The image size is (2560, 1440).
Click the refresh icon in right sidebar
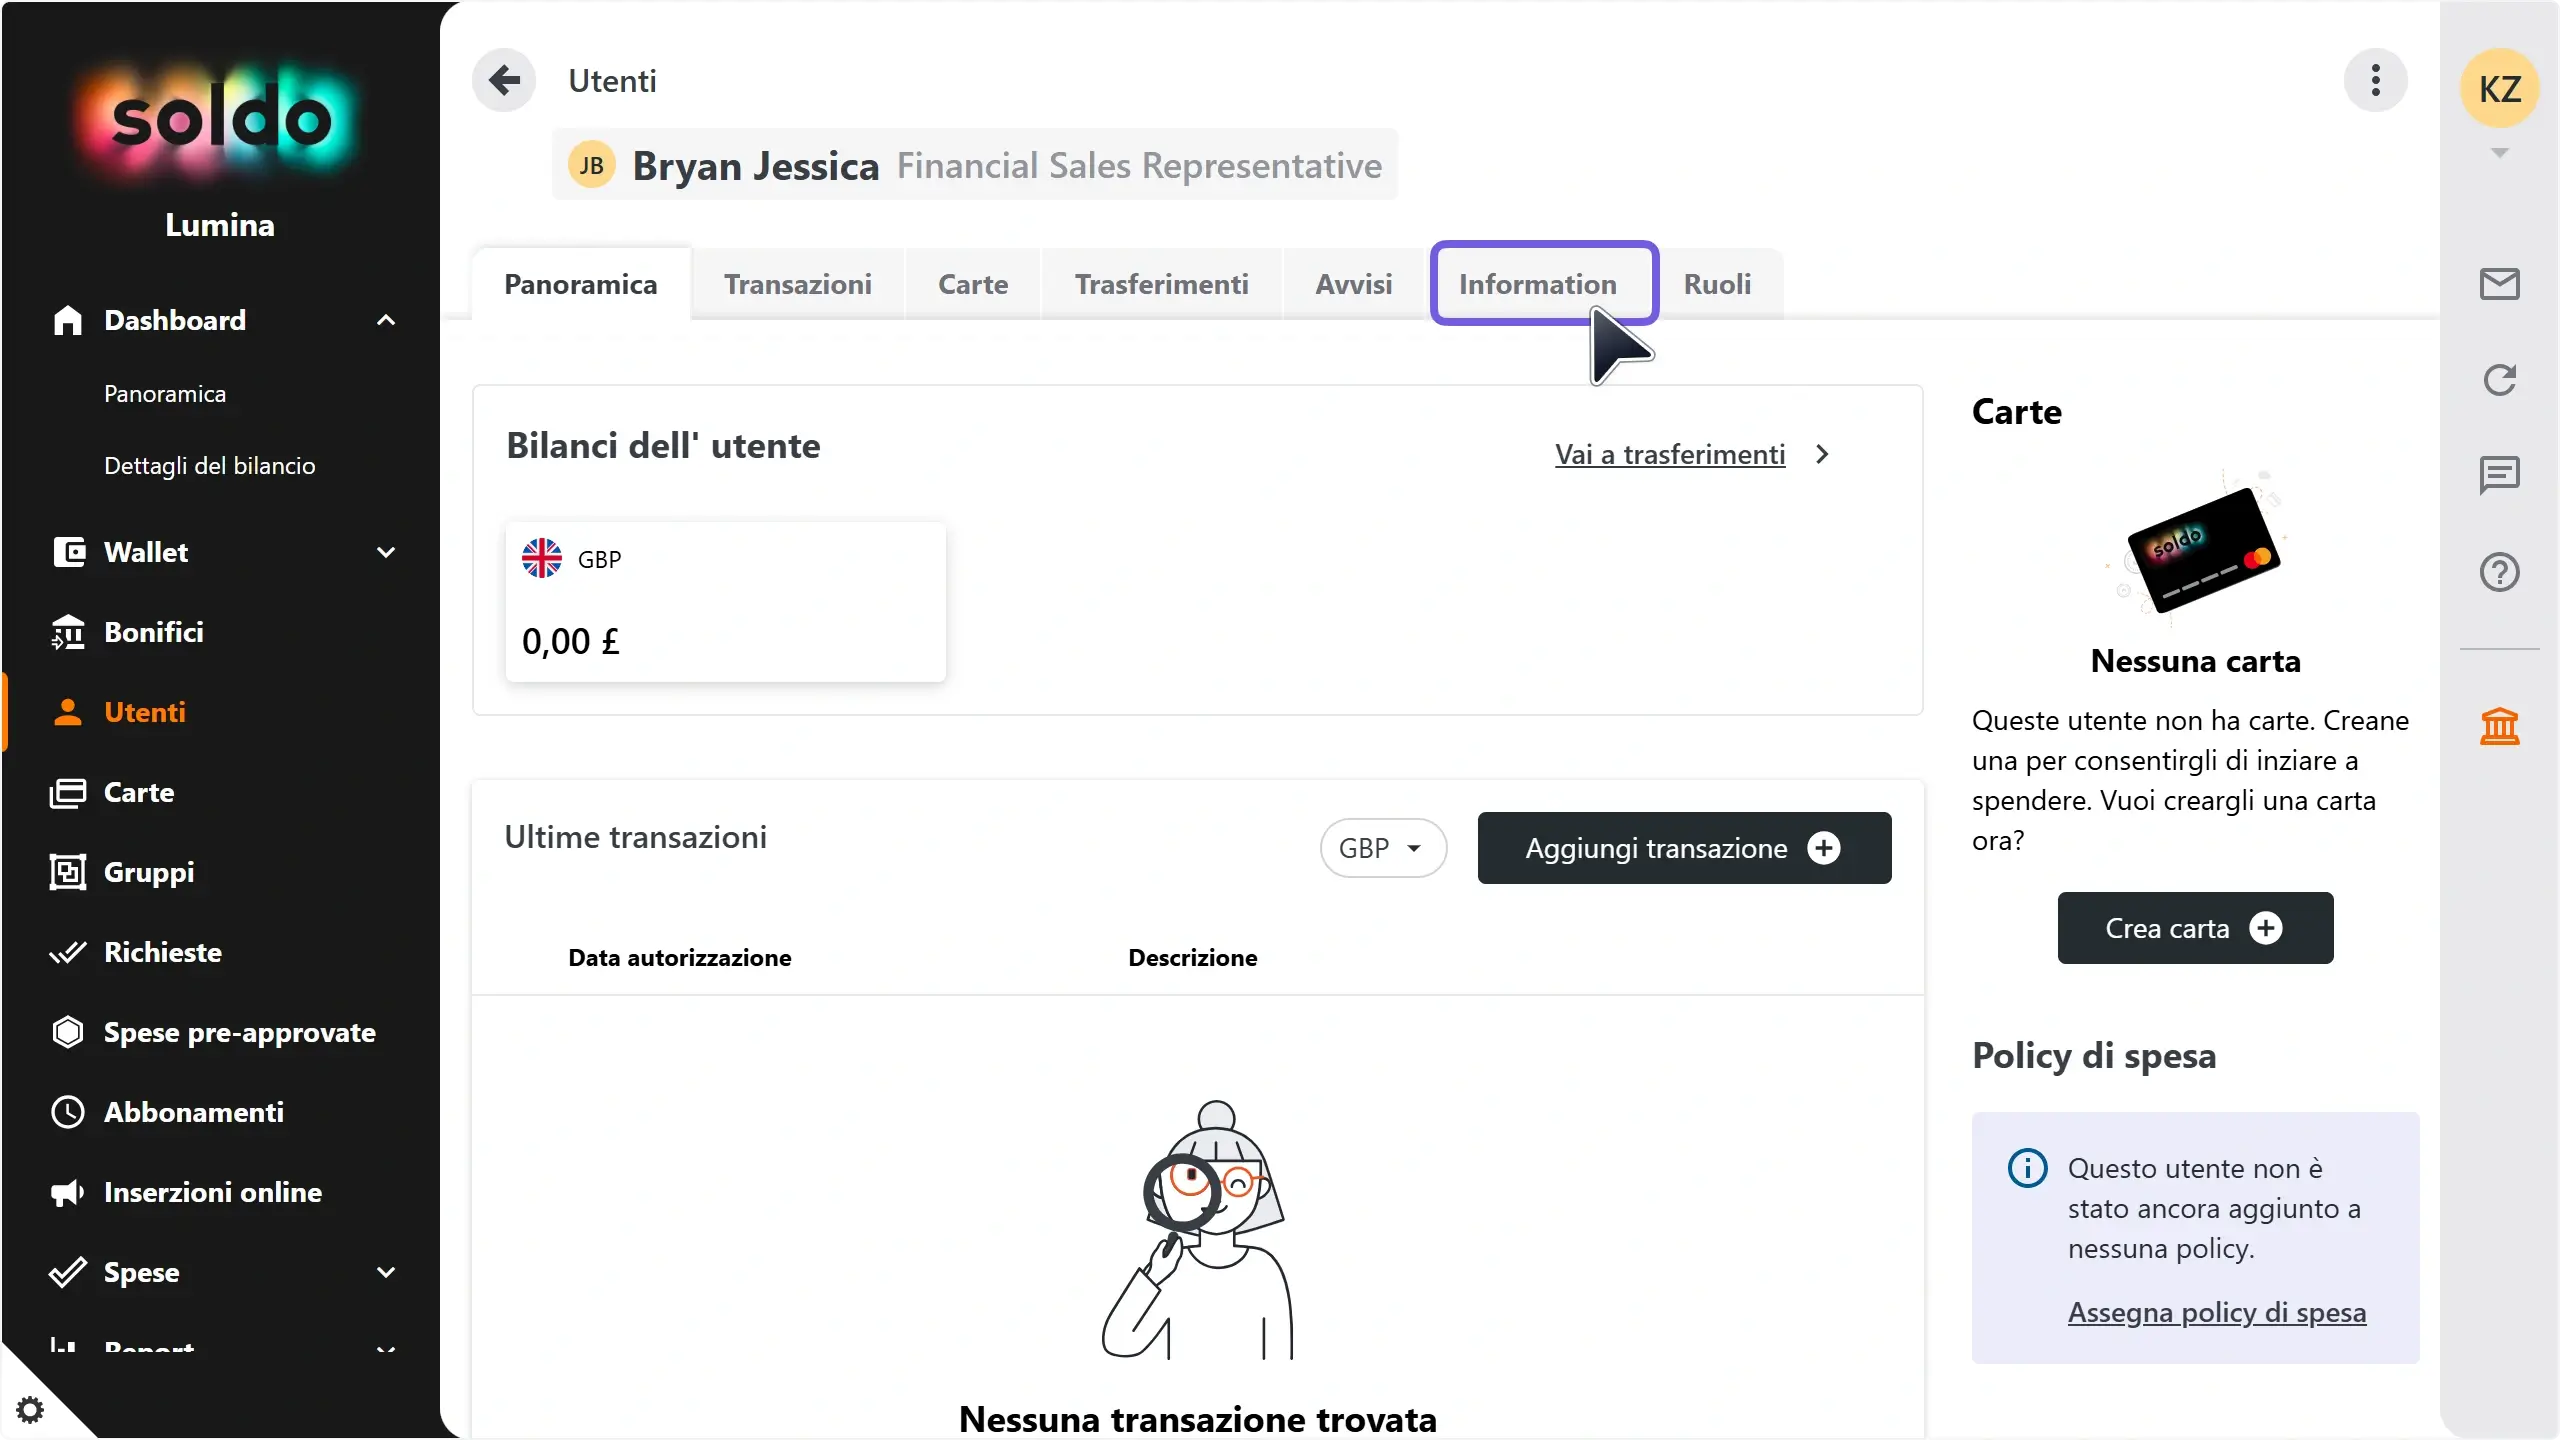coord(2499,380)
